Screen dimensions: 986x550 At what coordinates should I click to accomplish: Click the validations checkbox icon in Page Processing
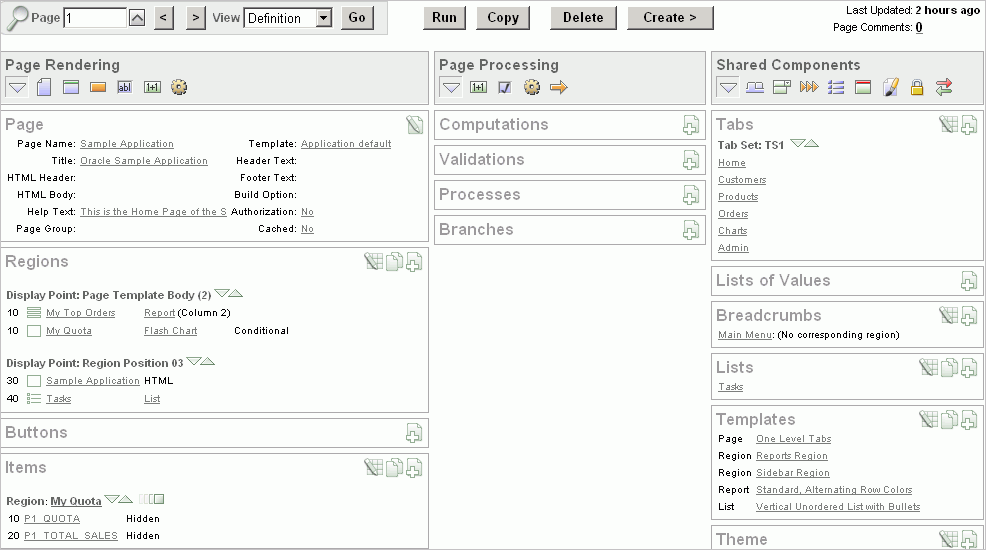pyautogui.click(x=505, y=88)
